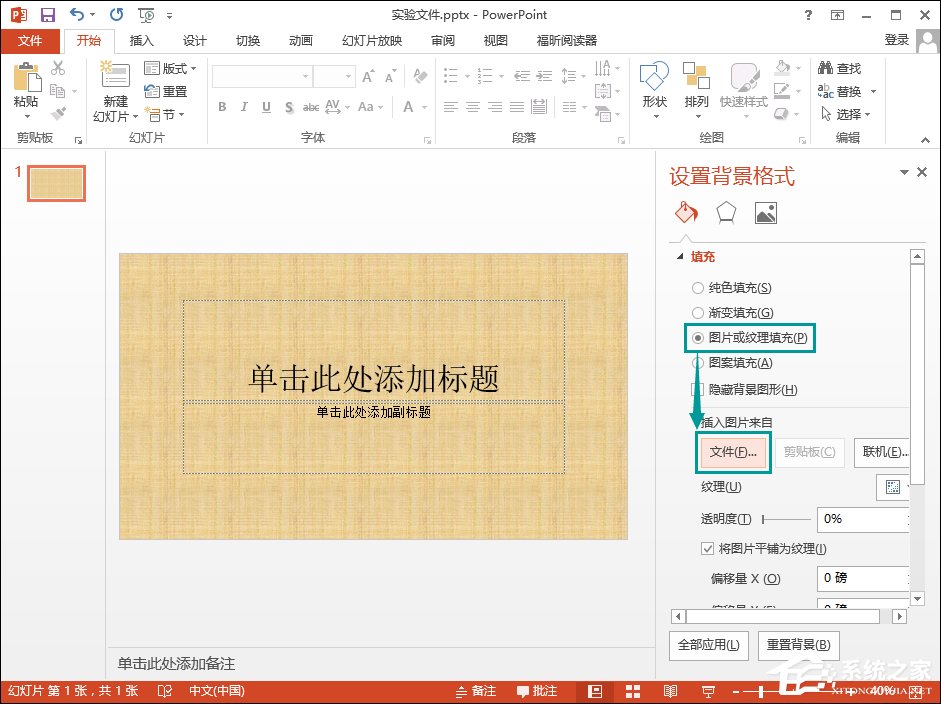941x704 pixels.
Task: Select the Fill bucket icon in 设置背景格式
Action: coord(685,212)
